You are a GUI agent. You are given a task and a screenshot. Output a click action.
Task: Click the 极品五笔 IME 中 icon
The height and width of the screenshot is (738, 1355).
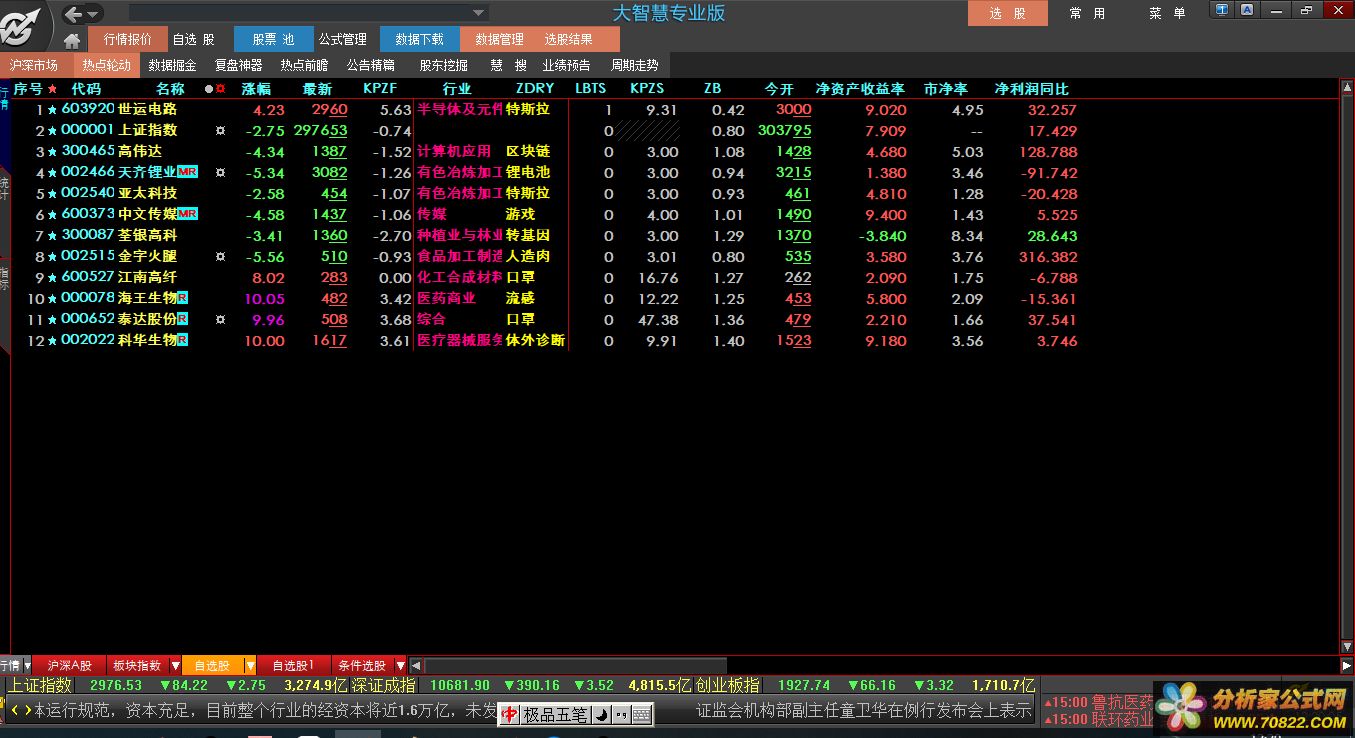click(510, 714)
